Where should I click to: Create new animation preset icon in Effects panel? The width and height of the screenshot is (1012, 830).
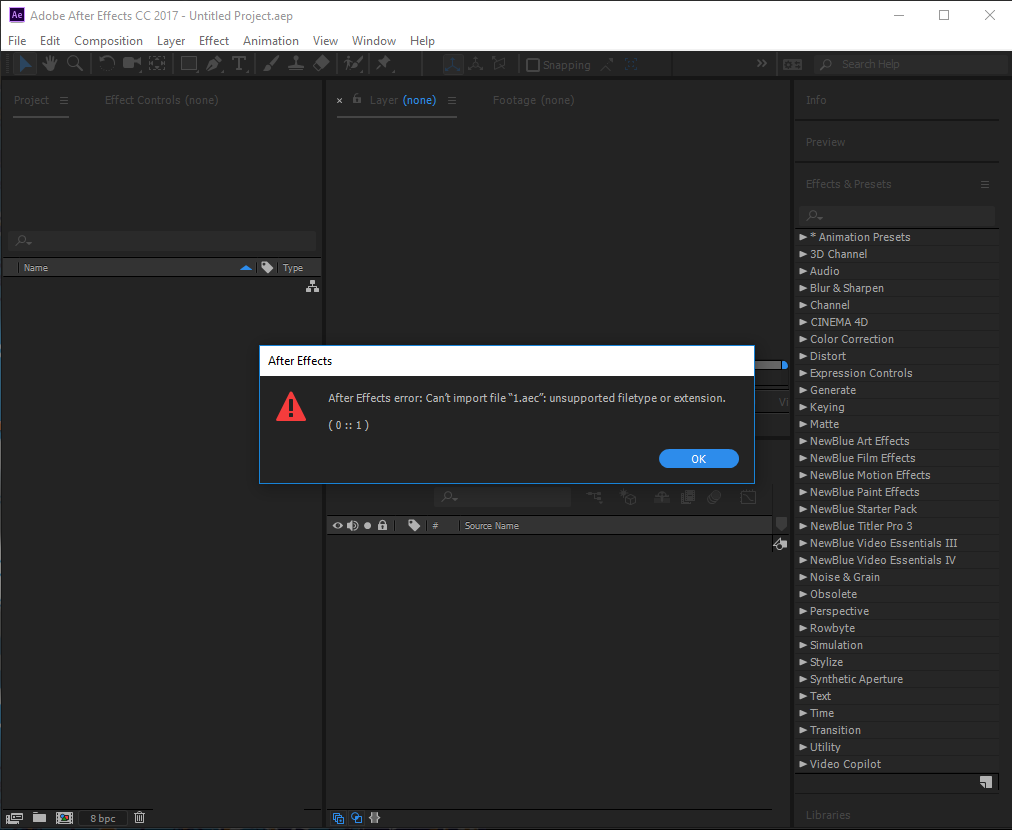click(x=986, y=782)
